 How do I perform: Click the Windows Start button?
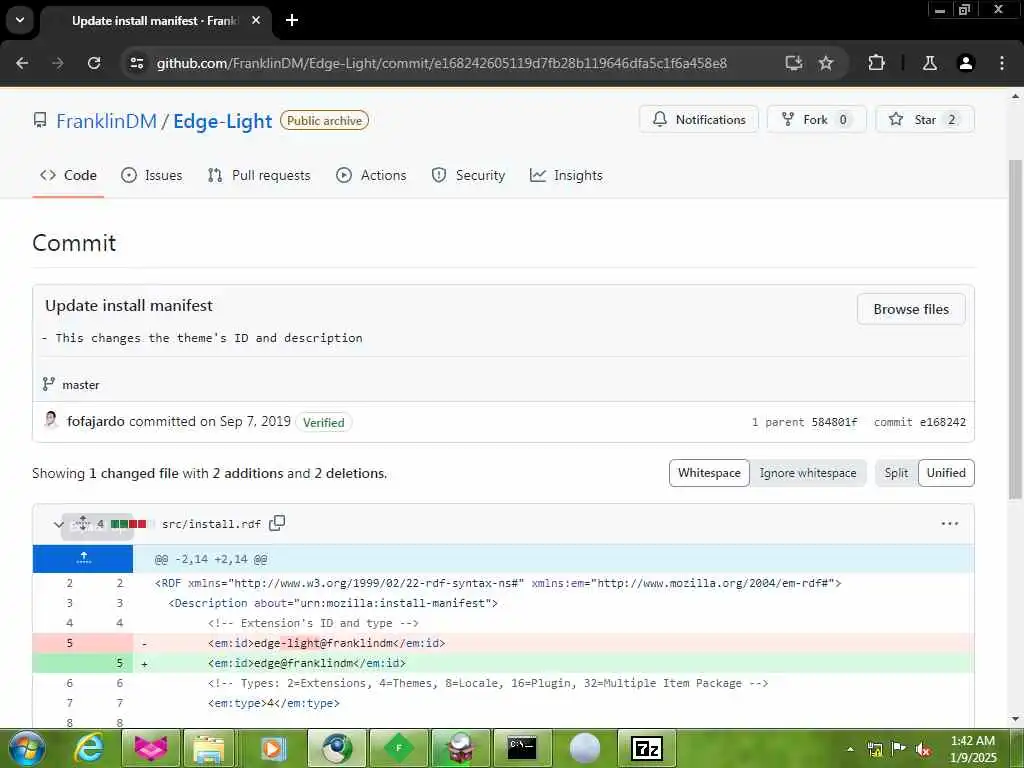click(x=26, y=748)
